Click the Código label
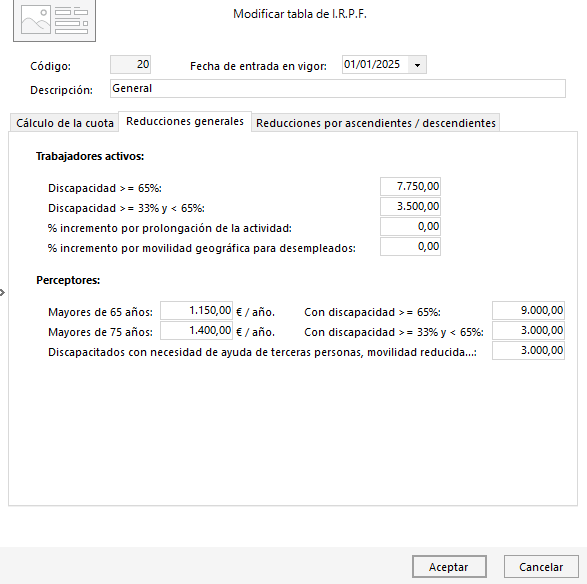This screenshot has width=587, height=584. pyautogui.click(x=51, y=66)
